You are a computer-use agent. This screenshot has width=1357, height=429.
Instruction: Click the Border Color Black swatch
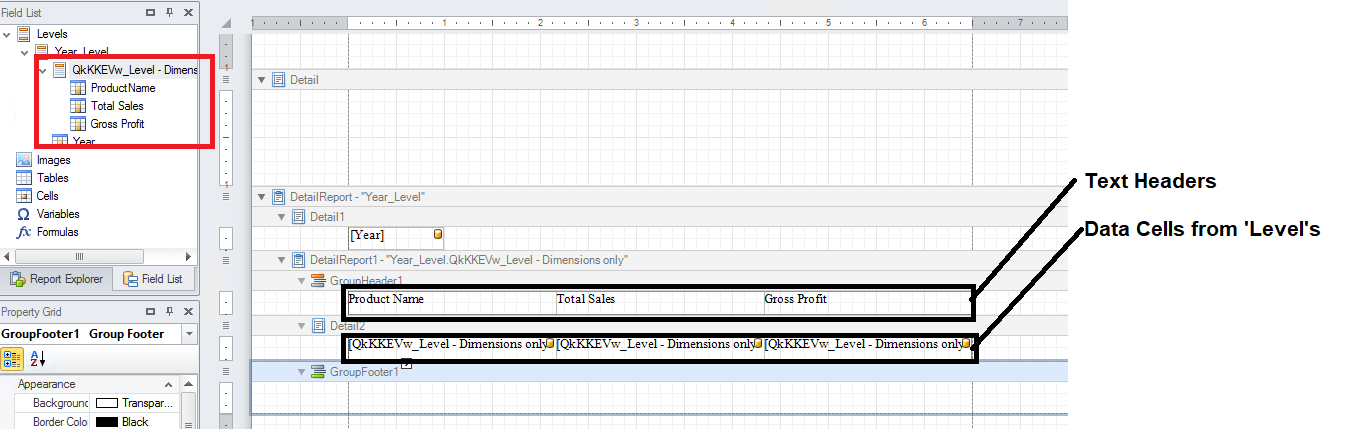106,422
